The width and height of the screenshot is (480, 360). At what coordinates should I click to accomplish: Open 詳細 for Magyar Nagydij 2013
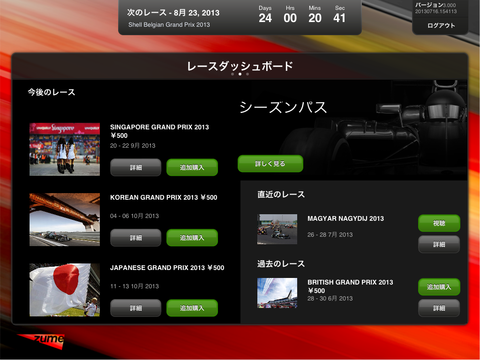(439, 244)
